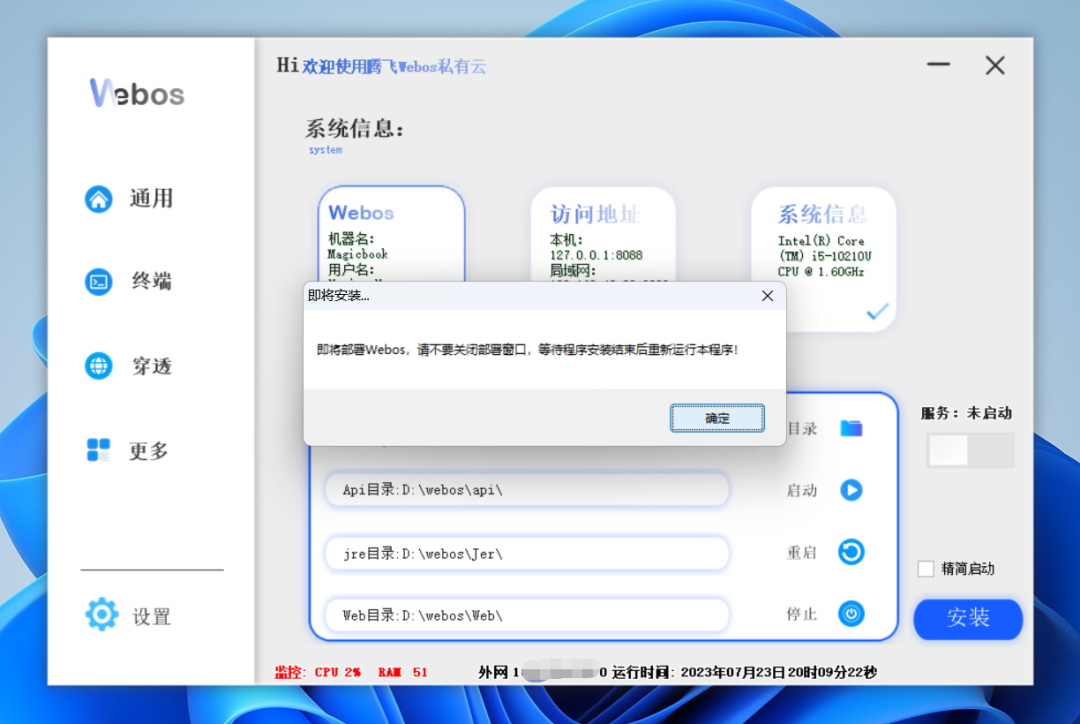Click the restart icon next to 重启
Screen dimensions: 1080x724
coord(851,552)
